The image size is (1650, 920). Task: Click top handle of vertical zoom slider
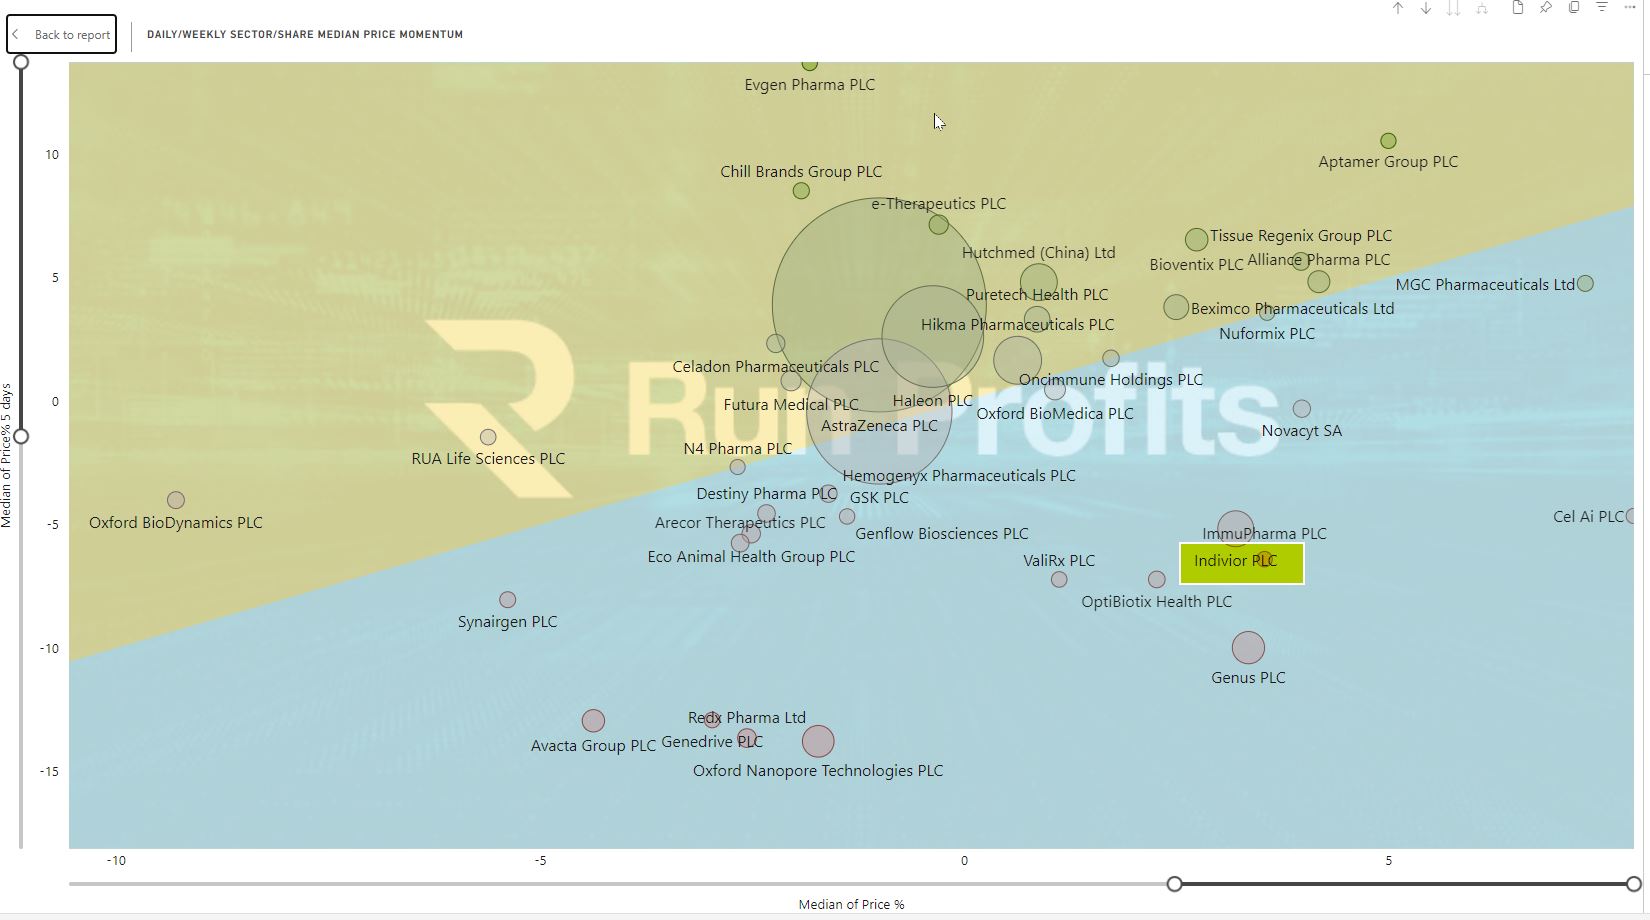20,62
